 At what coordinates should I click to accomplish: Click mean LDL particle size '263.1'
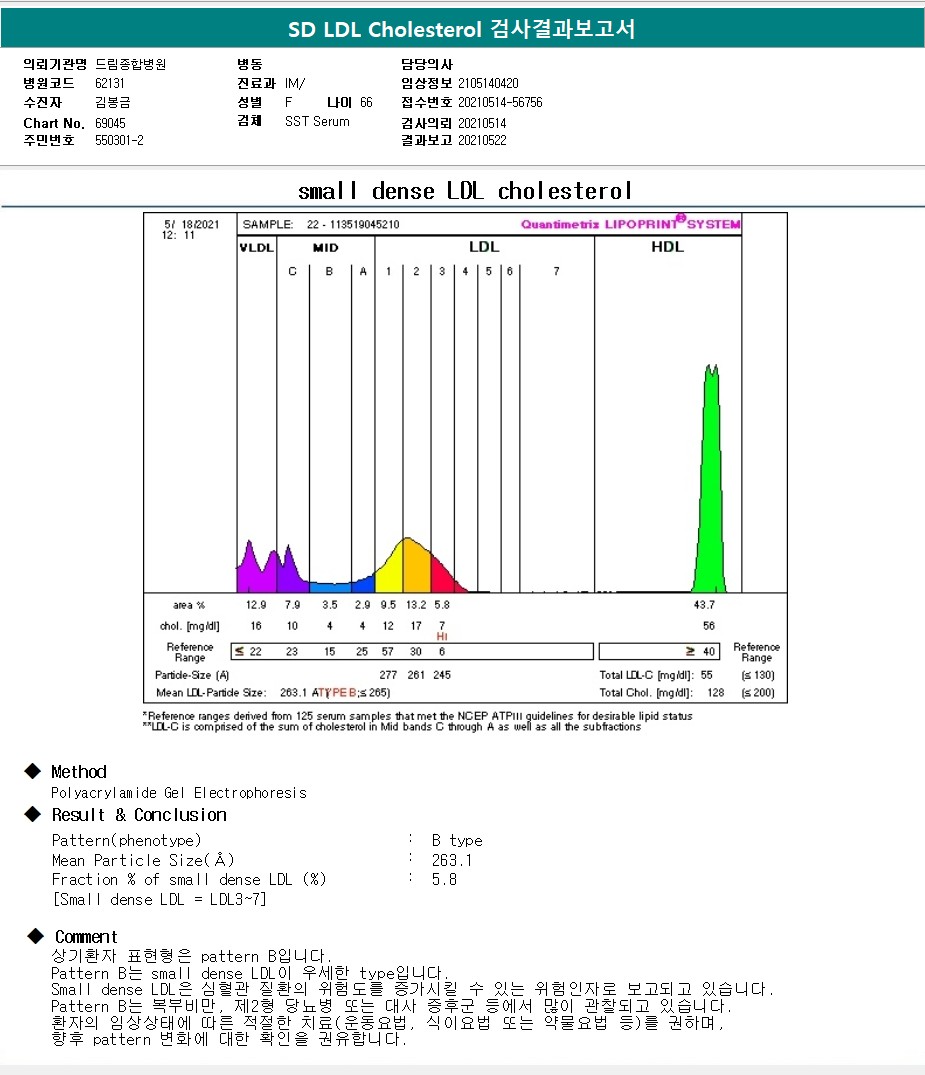(x=293, y=692)
